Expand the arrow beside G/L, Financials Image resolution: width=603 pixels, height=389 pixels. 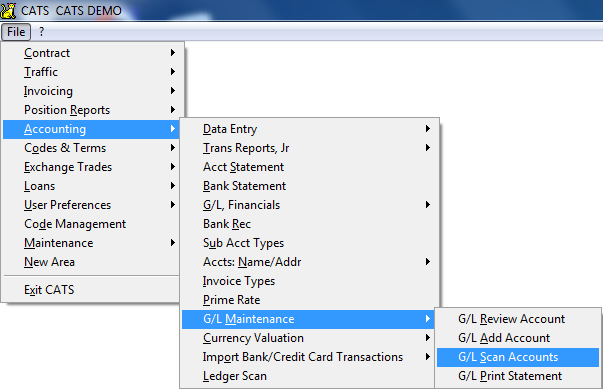point(428,205)
